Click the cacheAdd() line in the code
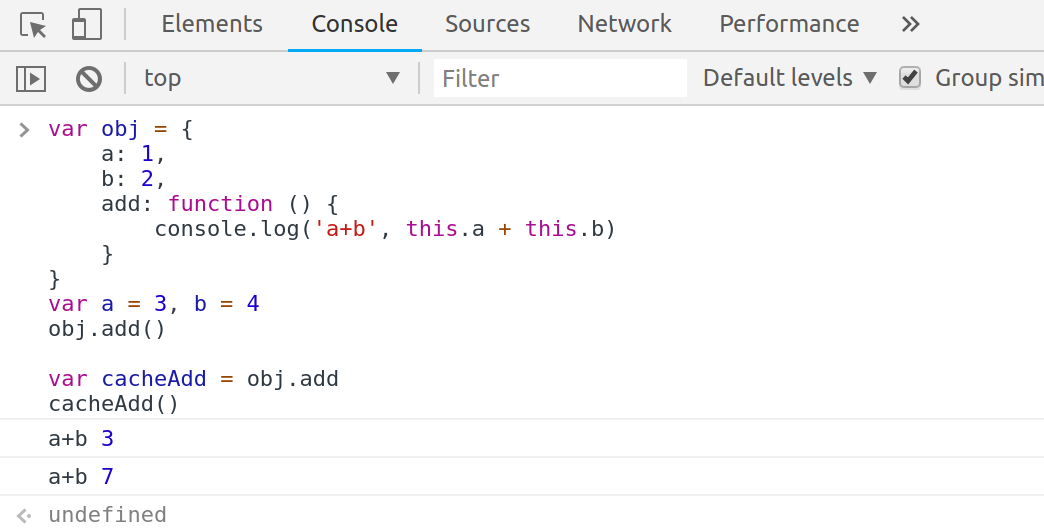The height and width of the screenshot is (531, 1044). tap(113, 404)
